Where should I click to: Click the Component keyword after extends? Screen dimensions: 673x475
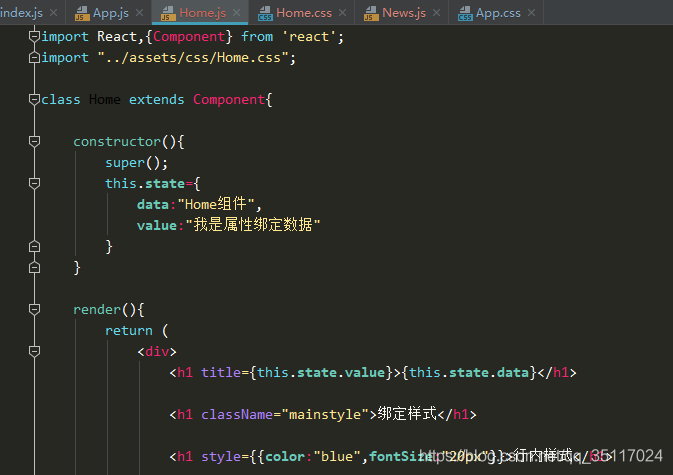tap(229, 100)
